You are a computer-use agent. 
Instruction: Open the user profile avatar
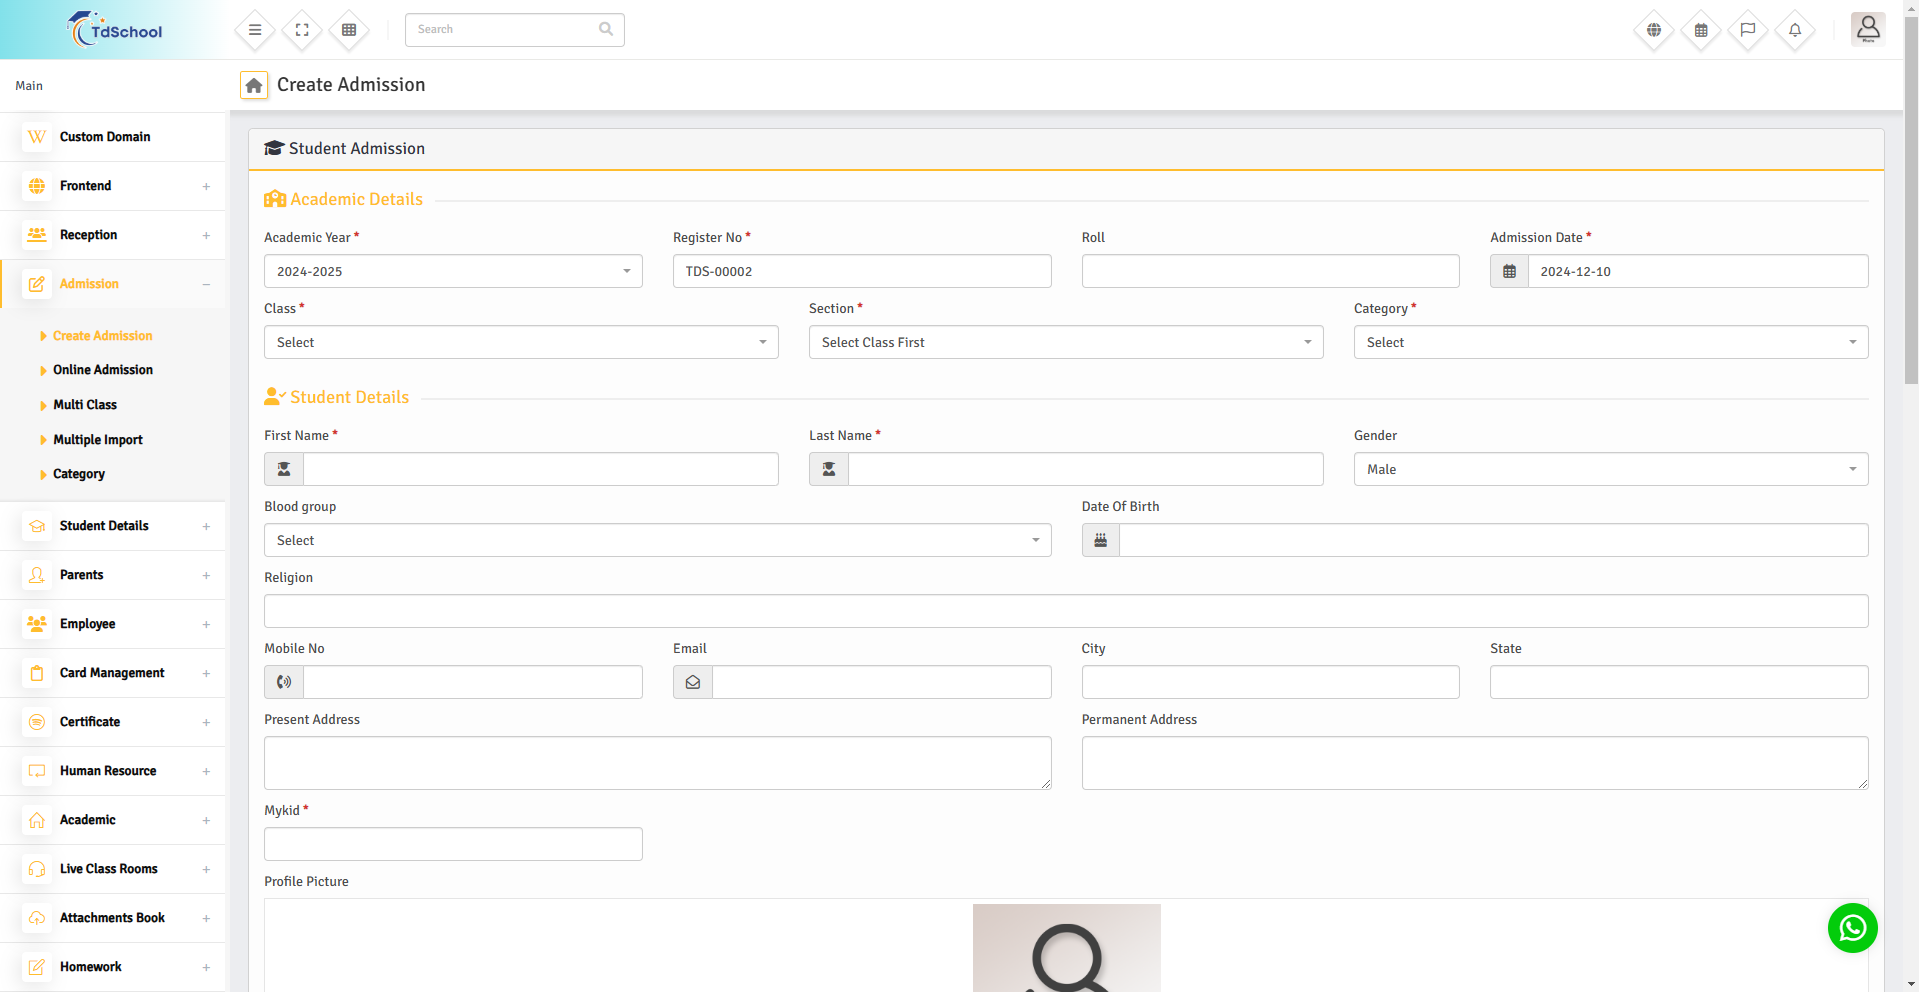(x=1867, y=30)
